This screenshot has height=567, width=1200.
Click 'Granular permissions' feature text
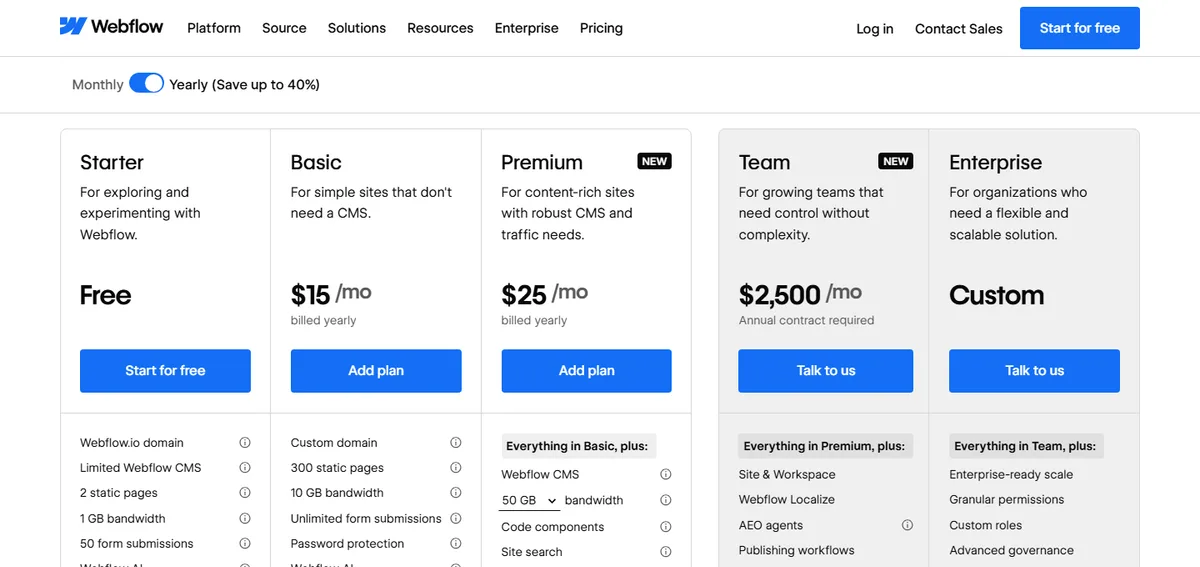click(1007, 499)
